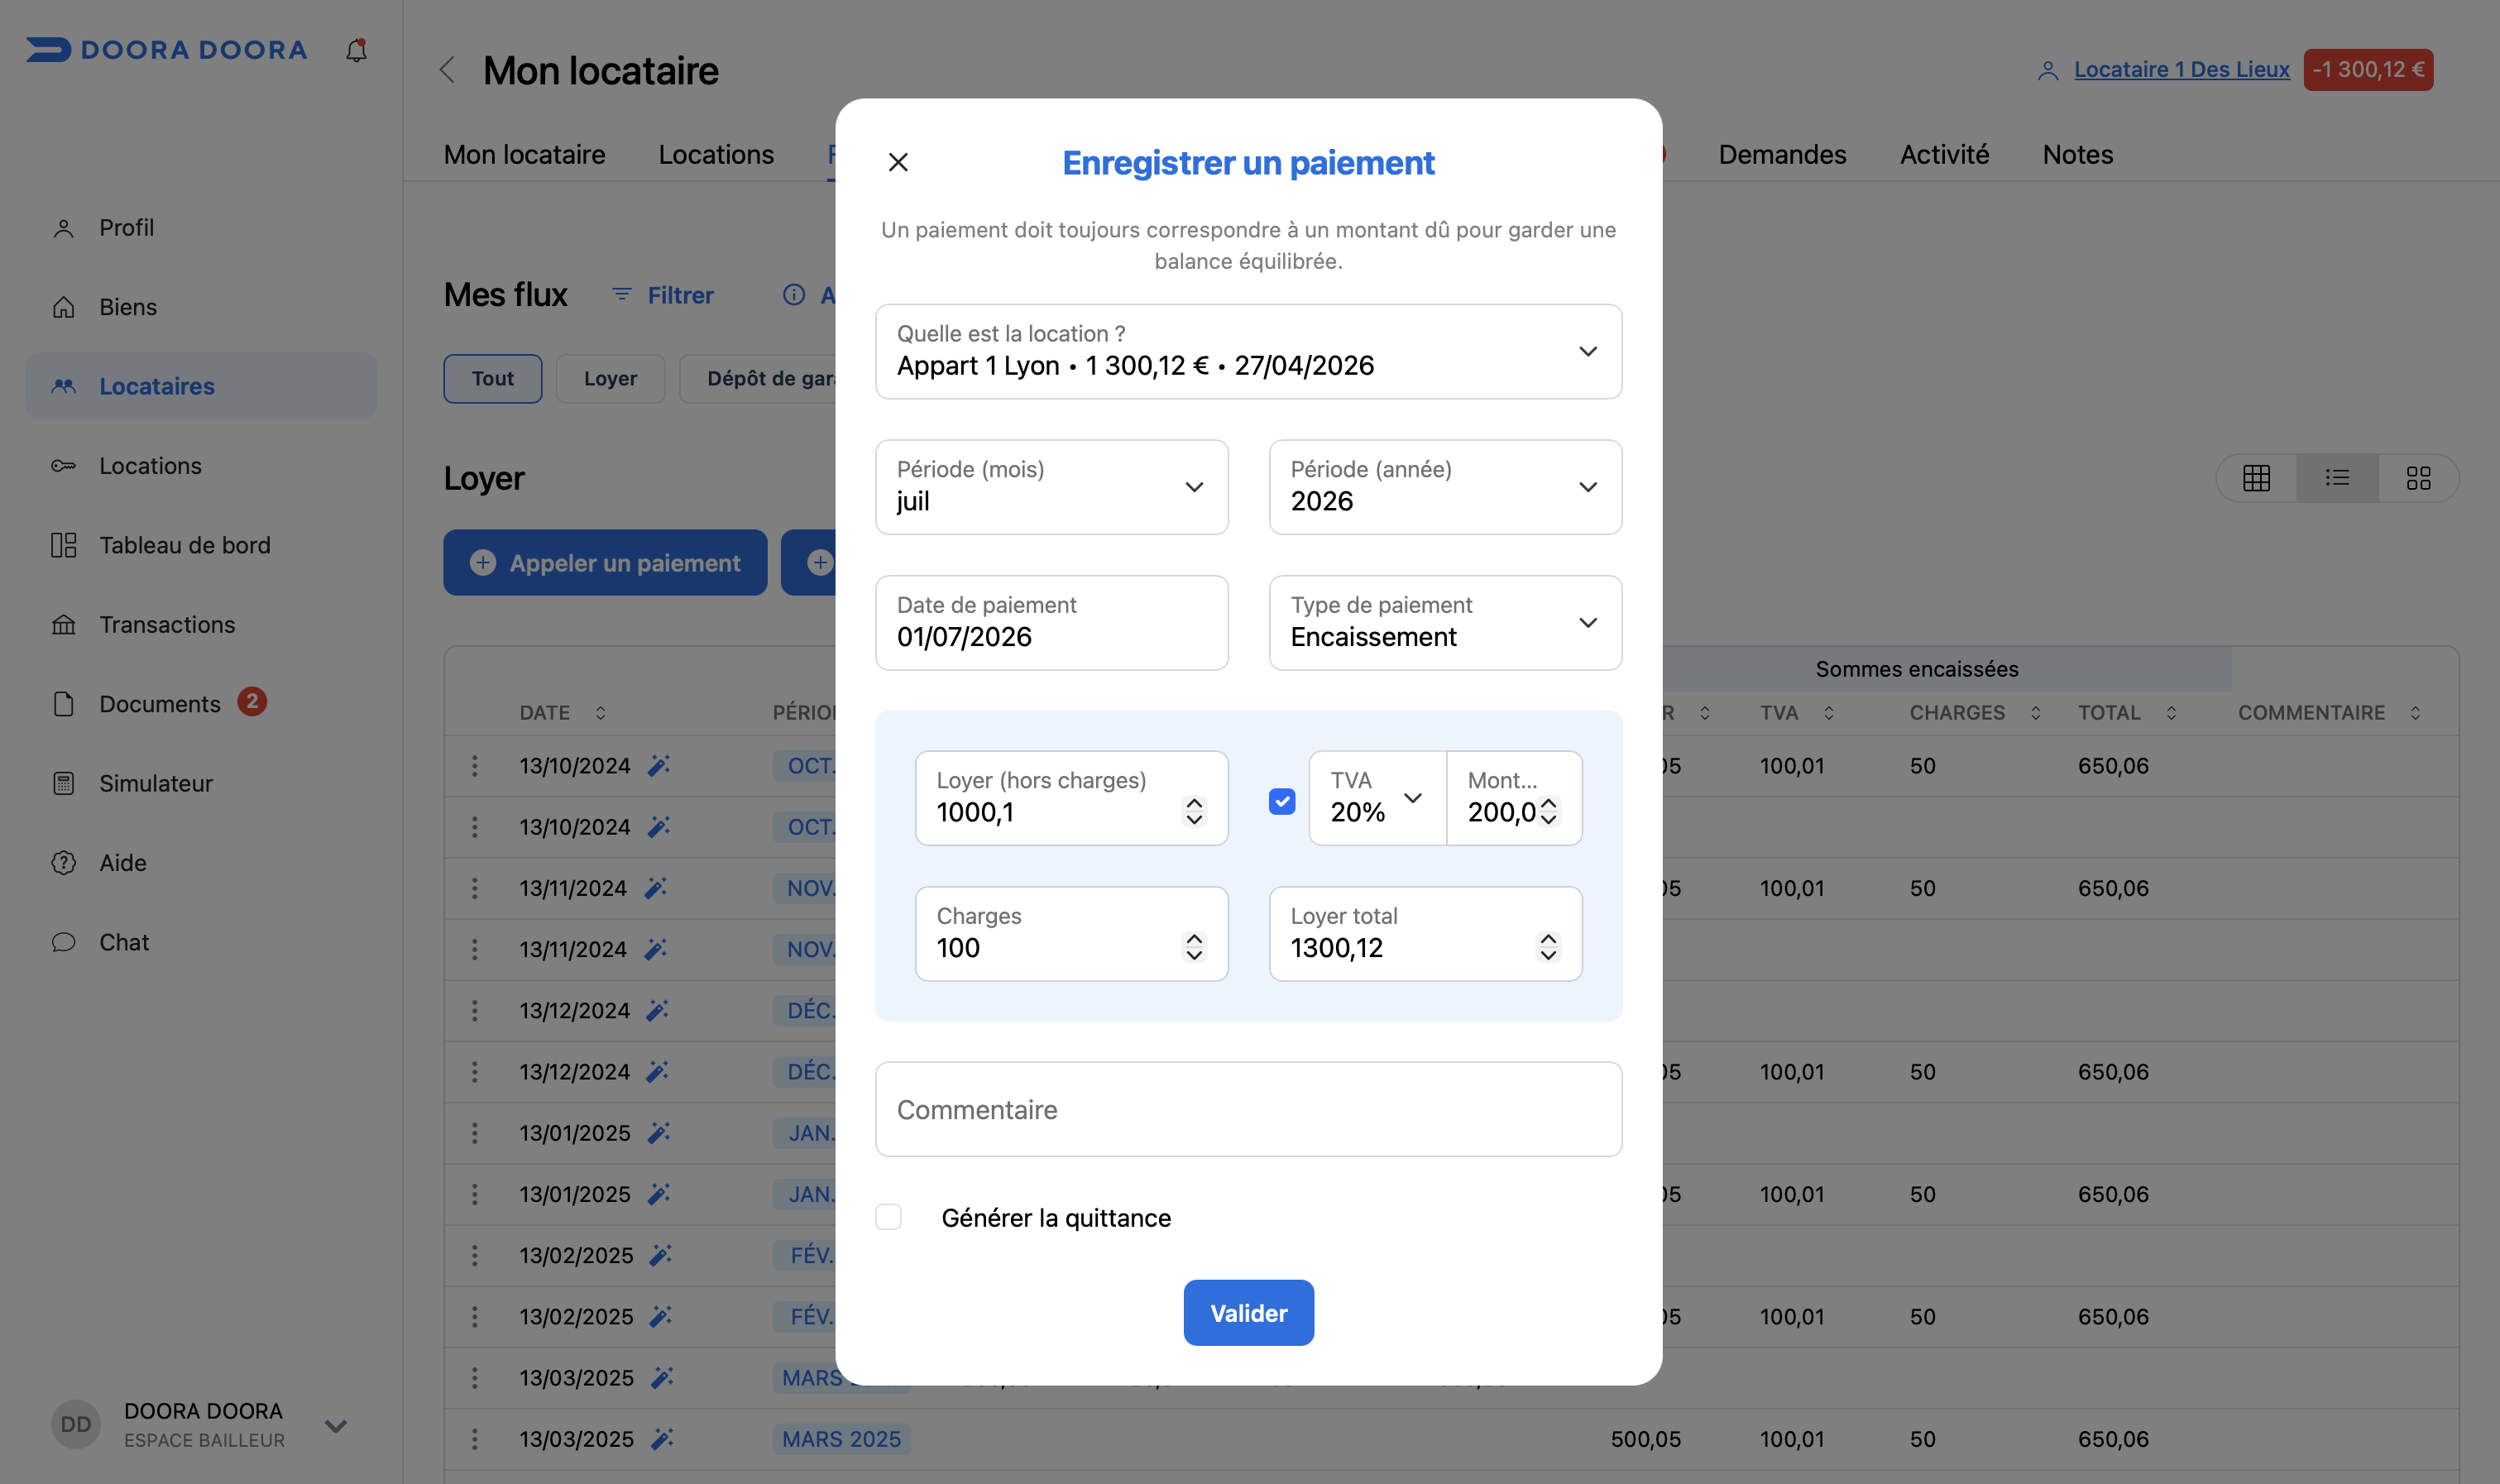Image resolution: width=2500 pixels, height=1484 pixels.
Task: Click the MARS 2025 period tag in last row
Action: coord(841,1439)
